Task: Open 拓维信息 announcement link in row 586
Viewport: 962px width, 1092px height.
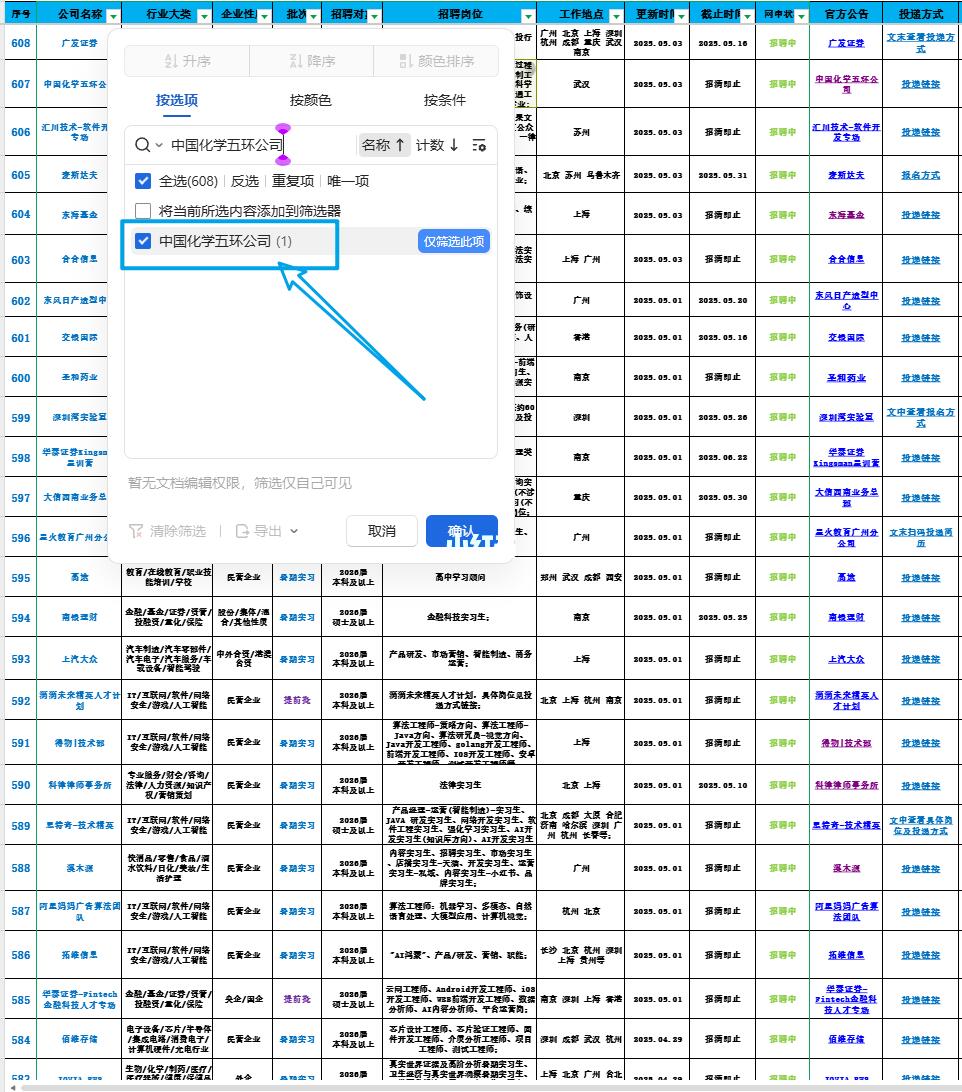Action: pos(846,956)
